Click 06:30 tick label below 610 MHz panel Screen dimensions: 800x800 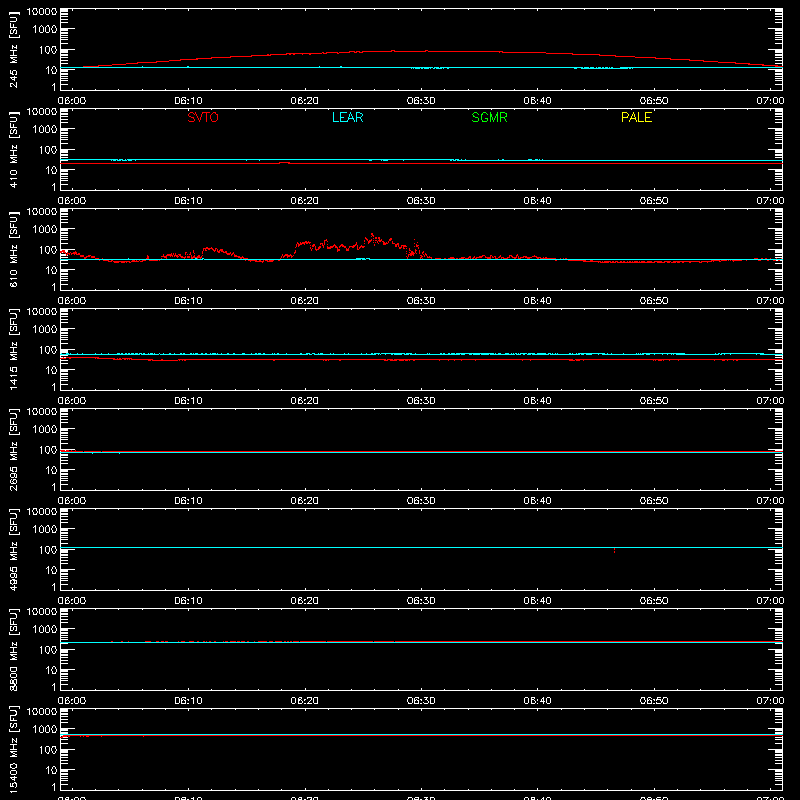(421, 301)
